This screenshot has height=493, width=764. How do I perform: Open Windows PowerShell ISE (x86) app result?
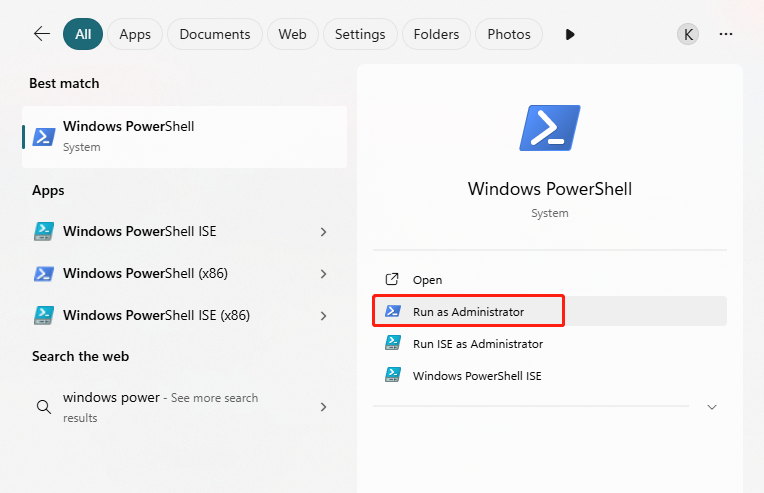tap(156, 316)
